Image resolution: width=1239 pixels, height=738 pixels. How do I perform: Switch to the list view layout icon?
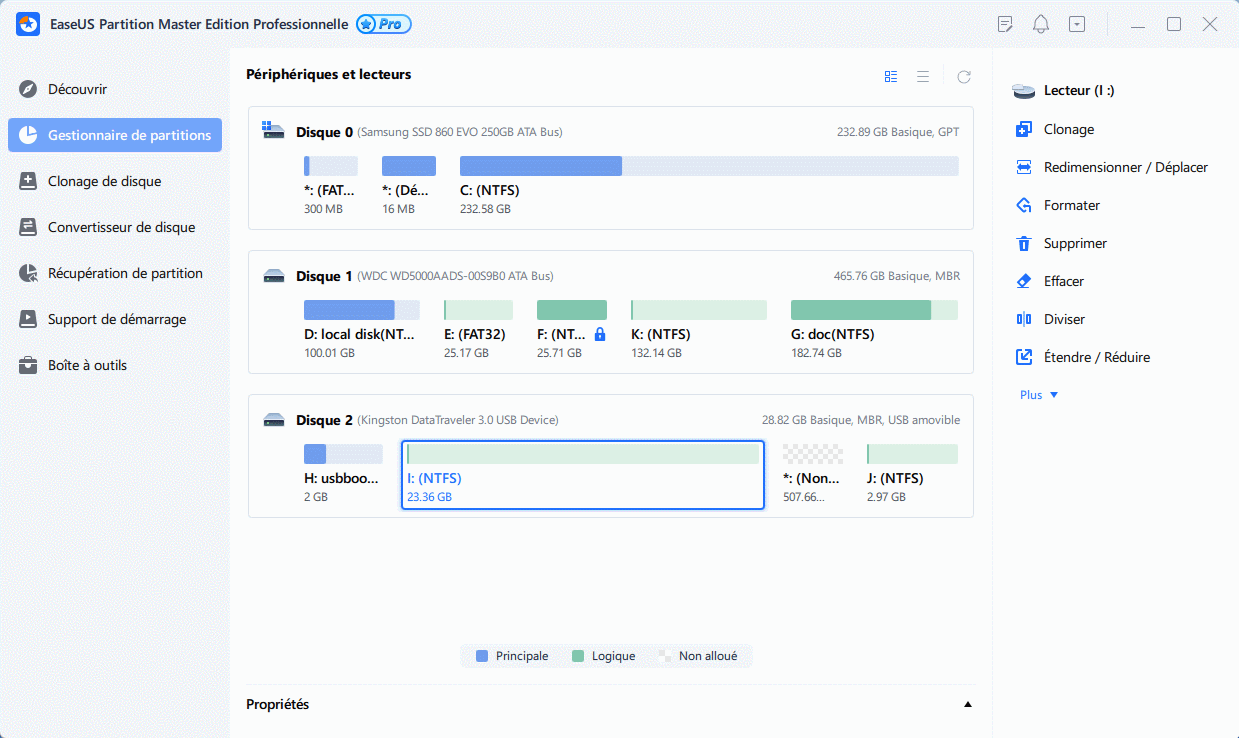(923, 76)
